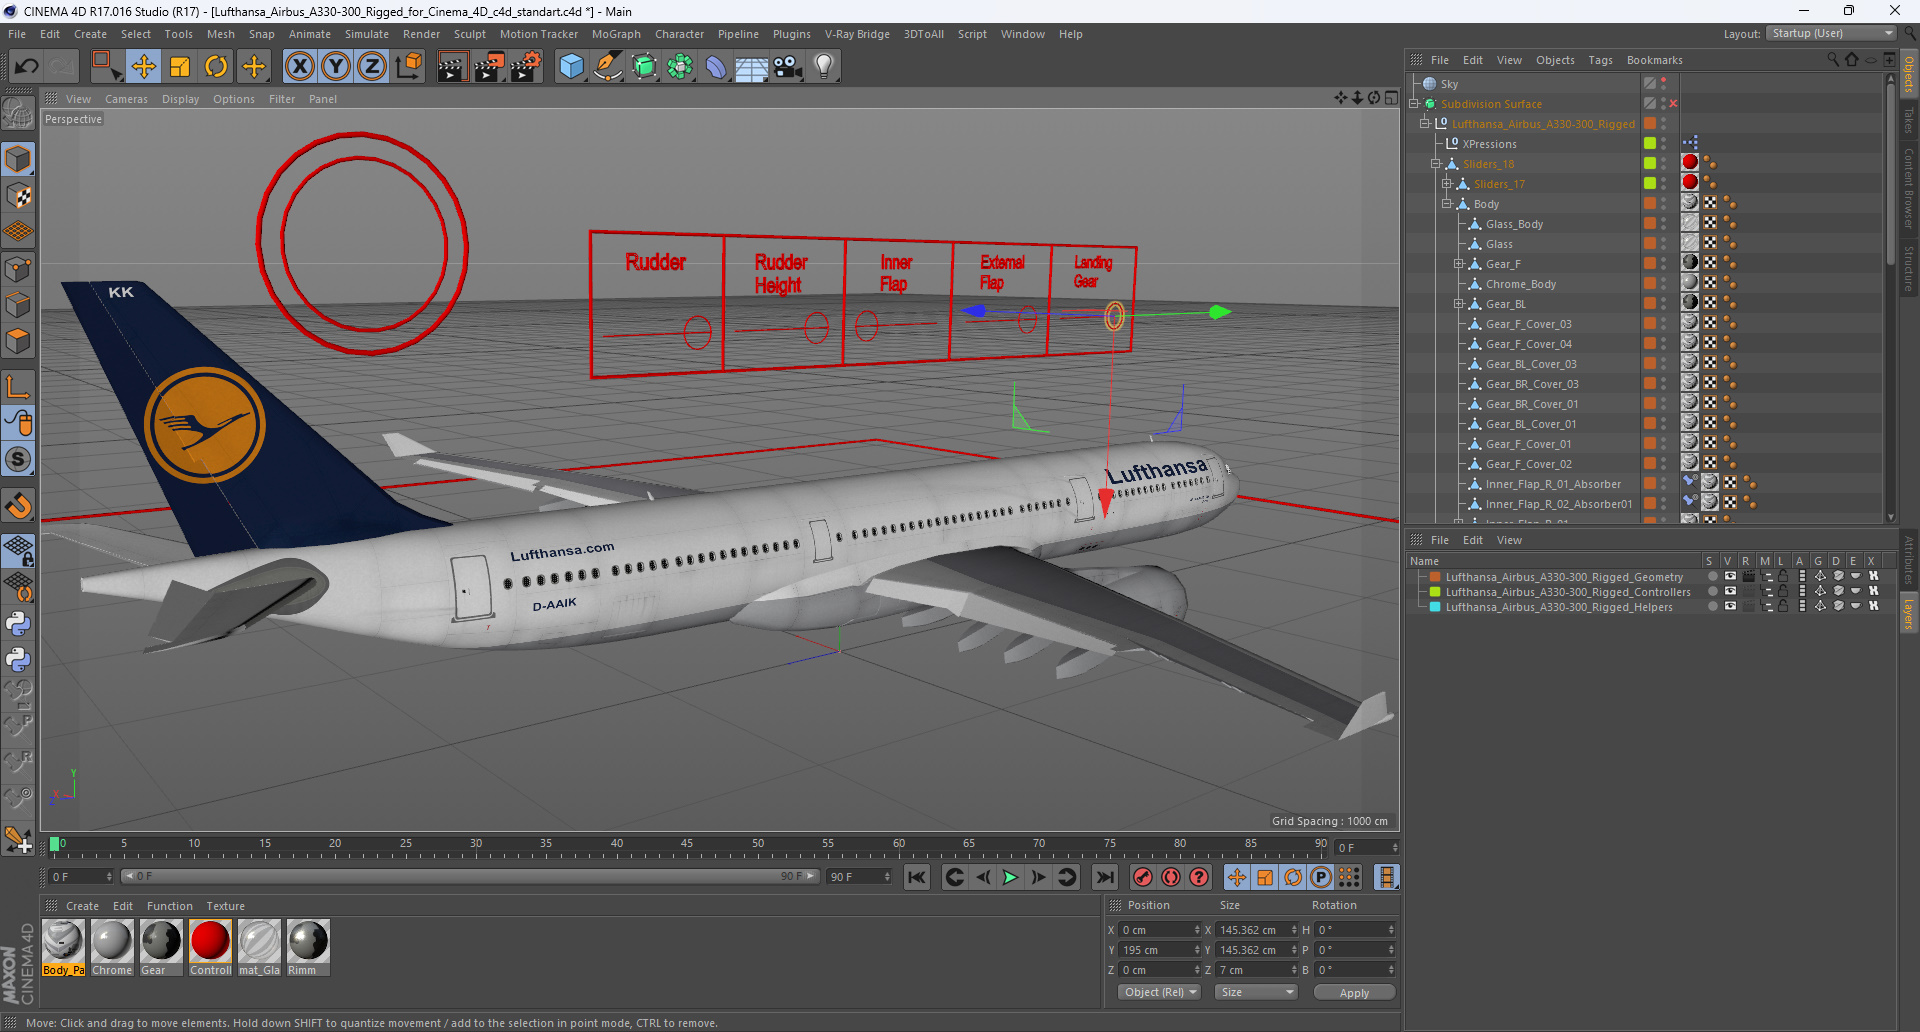
Task: Select the Scale tool
Action: [180, 67]
